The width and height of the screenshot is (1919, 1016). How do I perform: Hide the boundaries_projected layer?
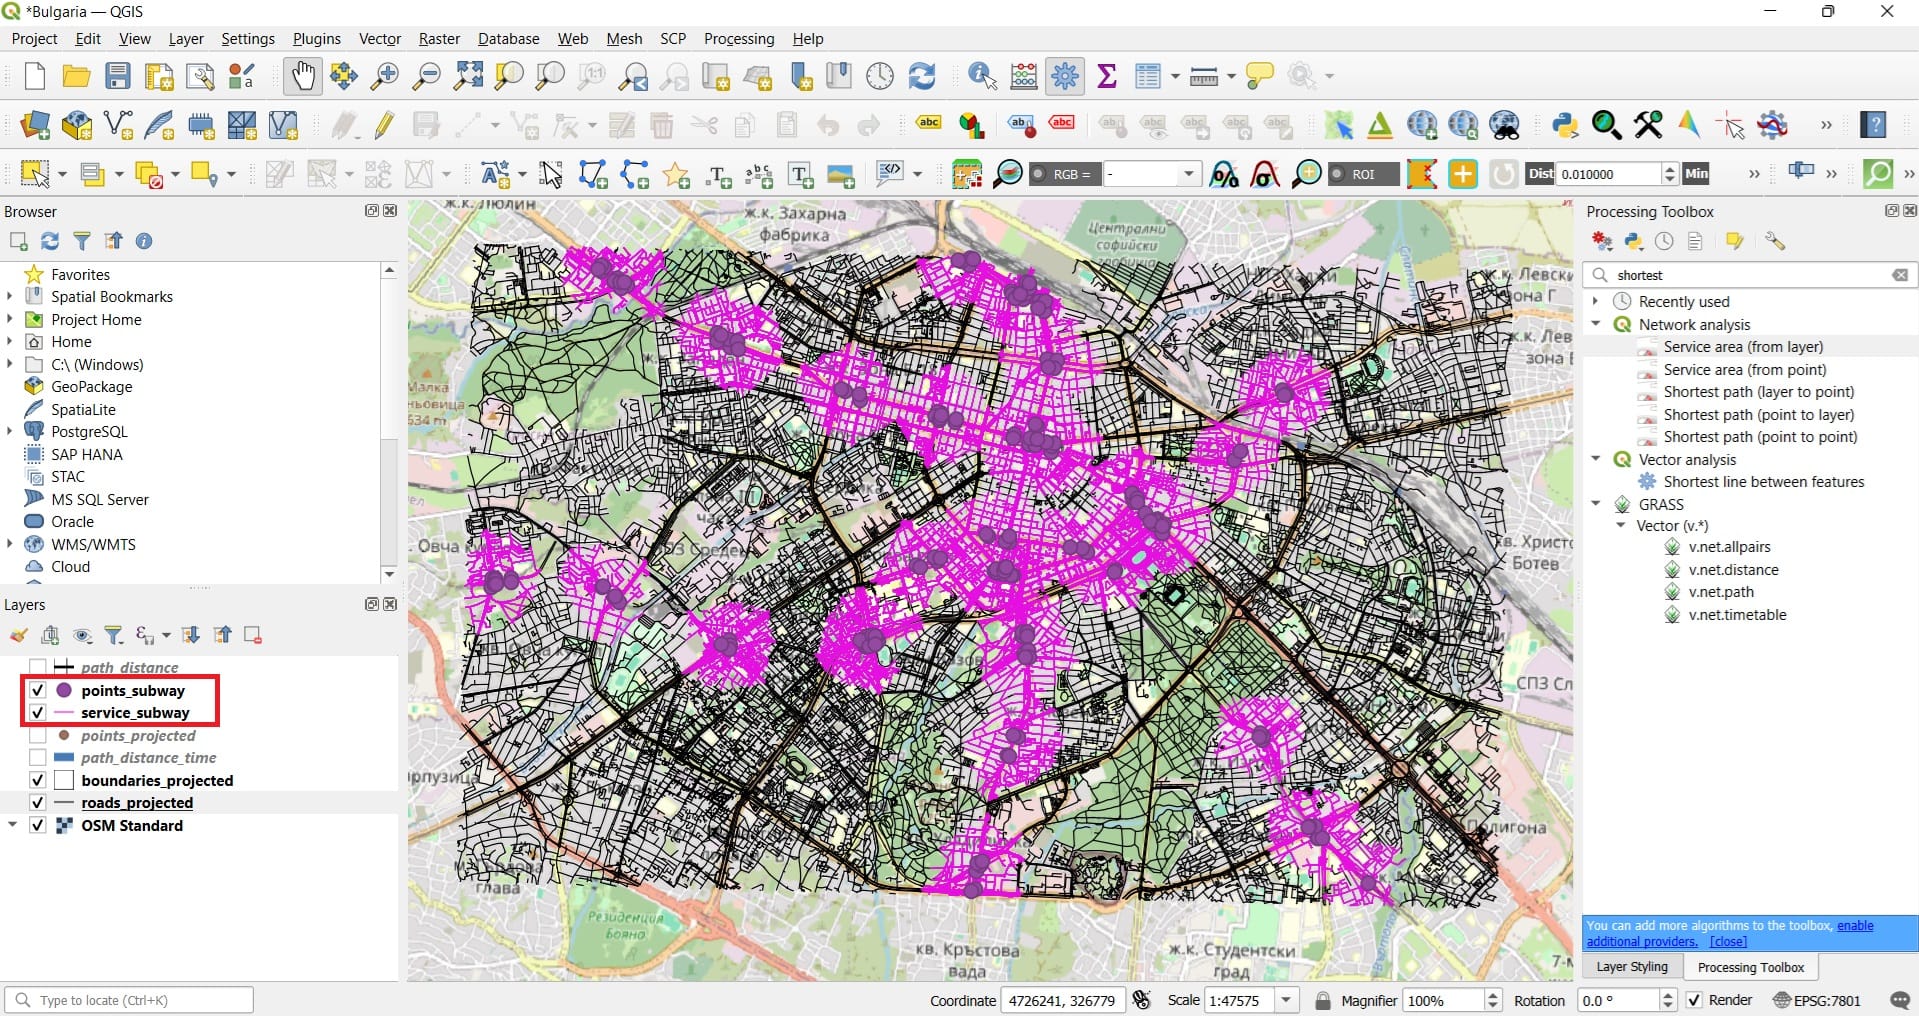[38, 780]
